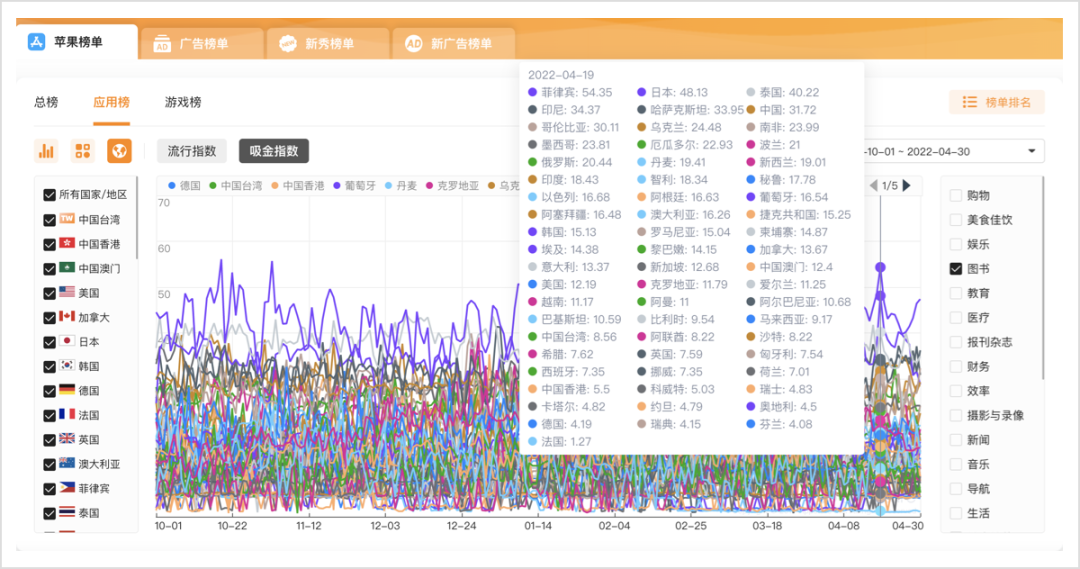Screen dimensions: 1080x569
Task: Click the 报刊杂志 category label
Action: pos(990,342)
